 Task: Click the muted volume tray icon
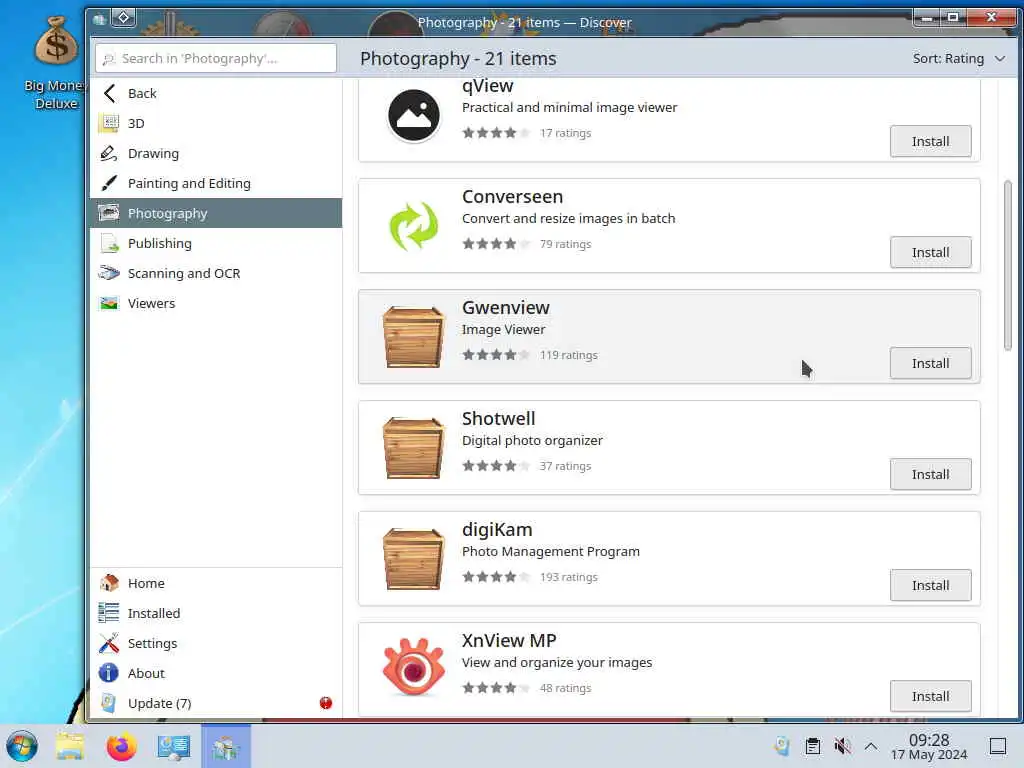point(842,746)
